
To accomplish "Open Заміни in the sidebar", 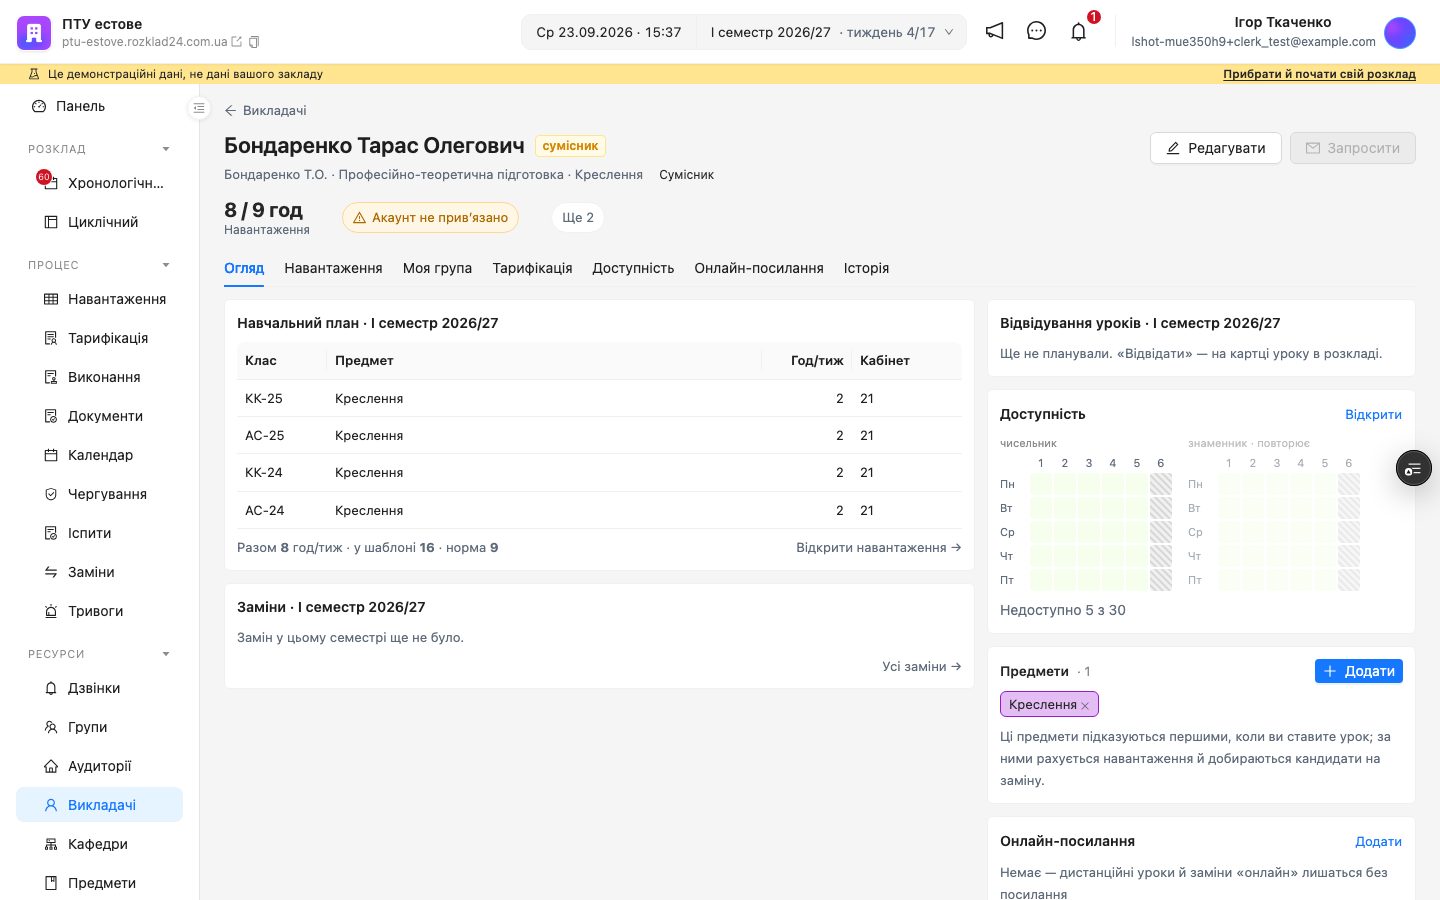I will pos(99,572).
